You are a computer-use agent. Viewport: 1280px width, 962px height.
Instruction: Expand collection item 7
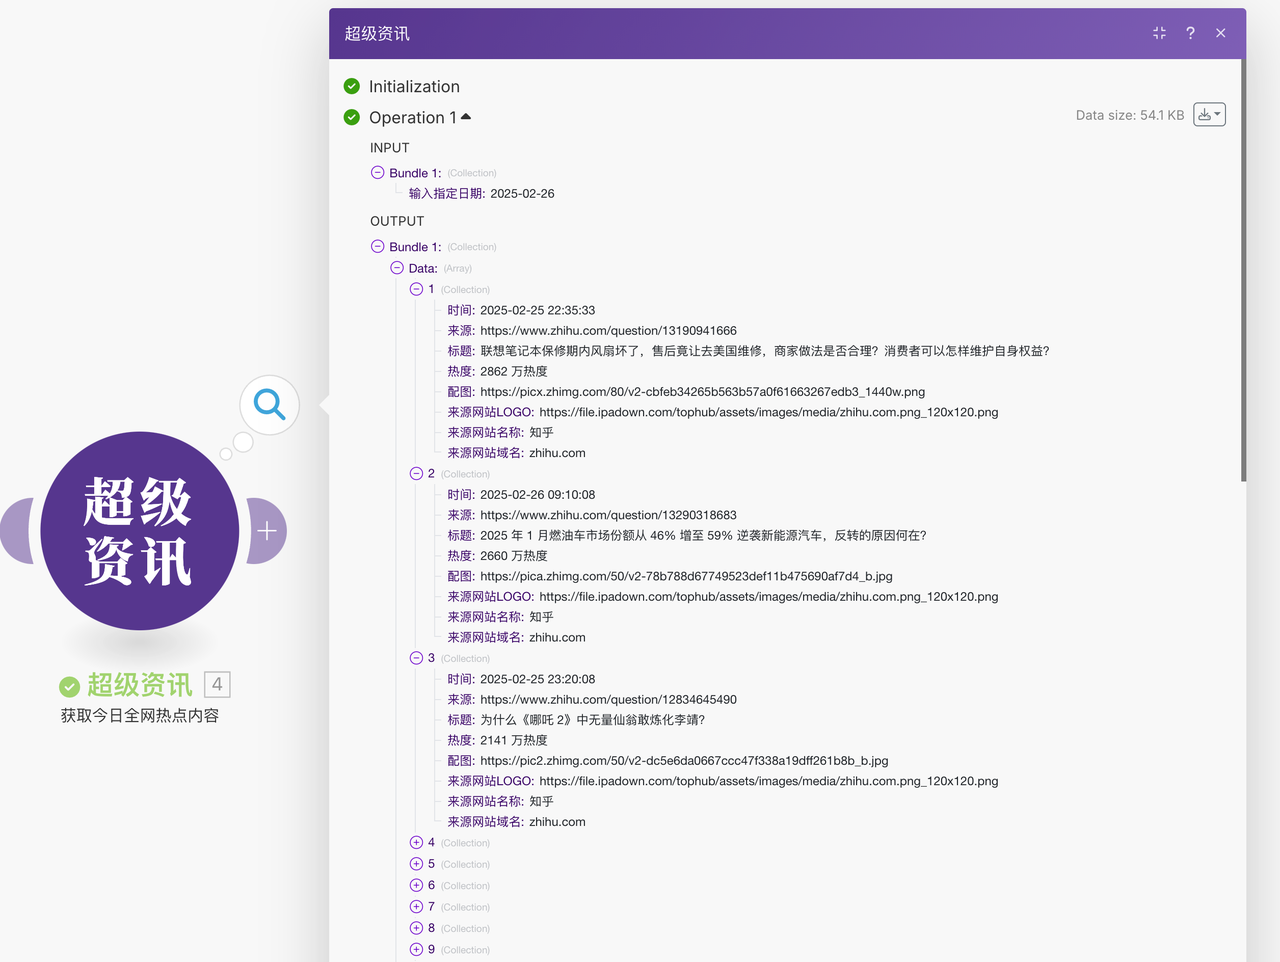(416, 907)
